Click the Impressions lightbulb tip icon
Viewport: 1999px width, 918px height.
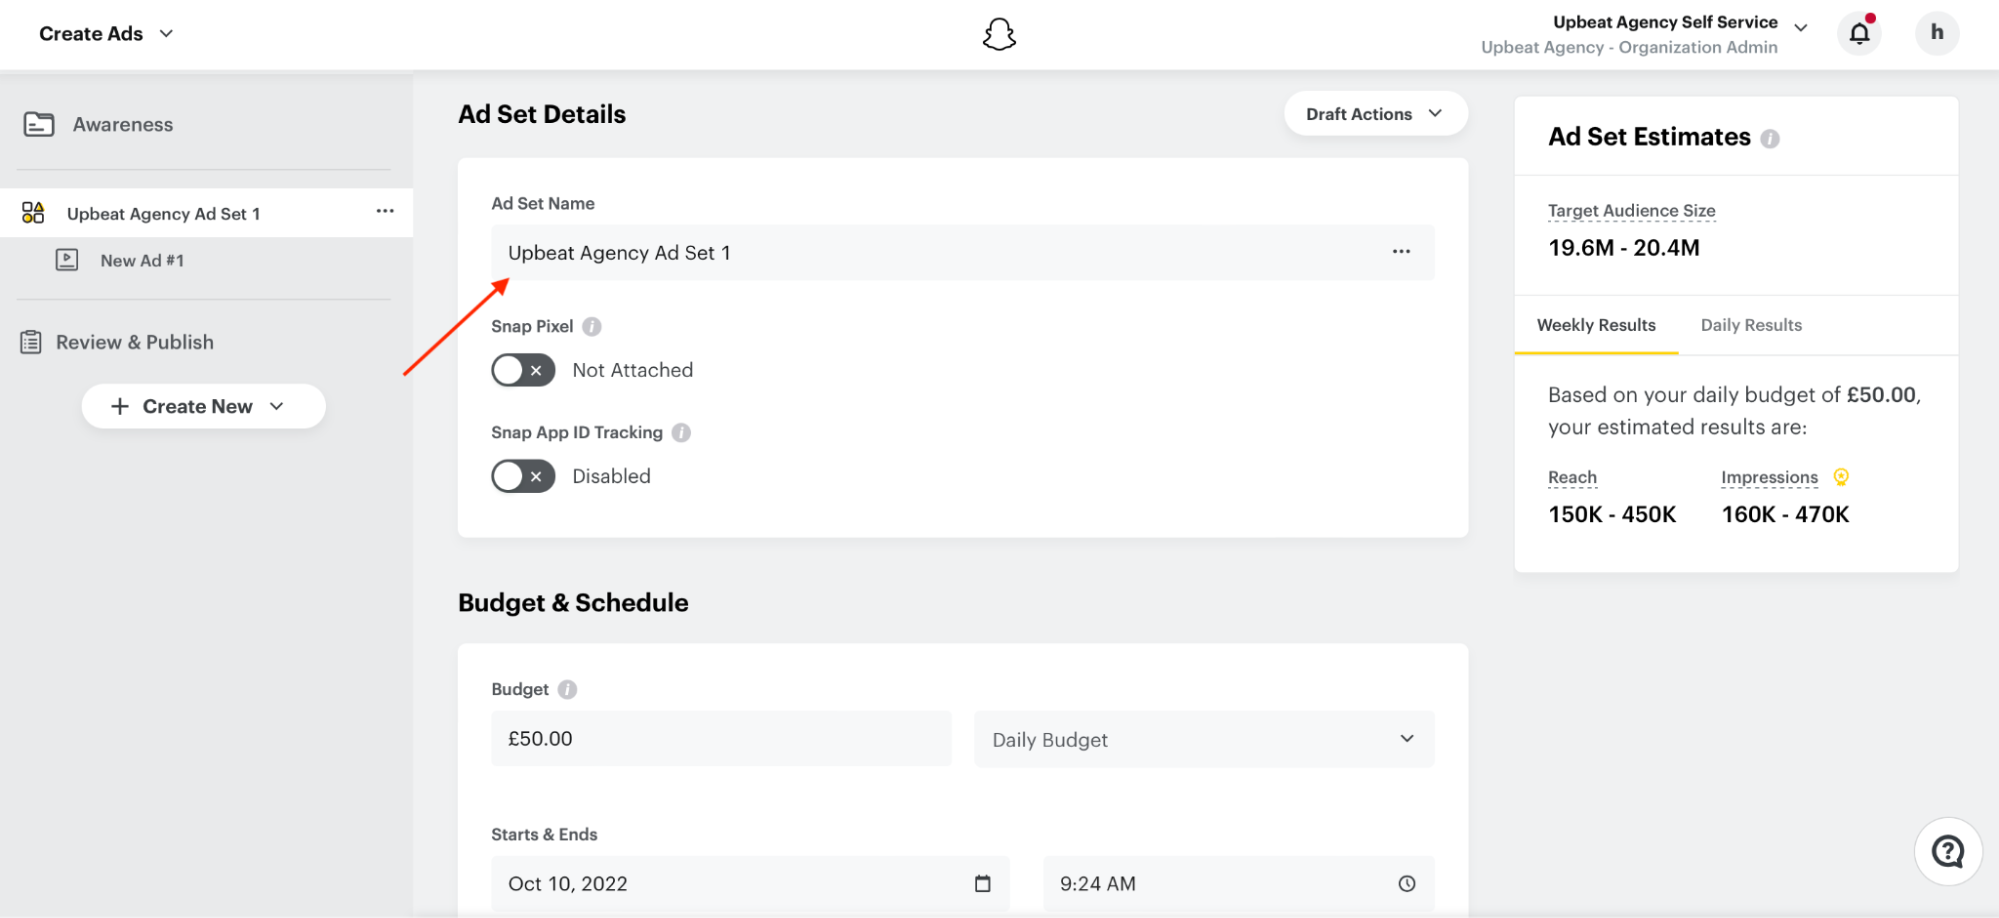[1841, 477]
